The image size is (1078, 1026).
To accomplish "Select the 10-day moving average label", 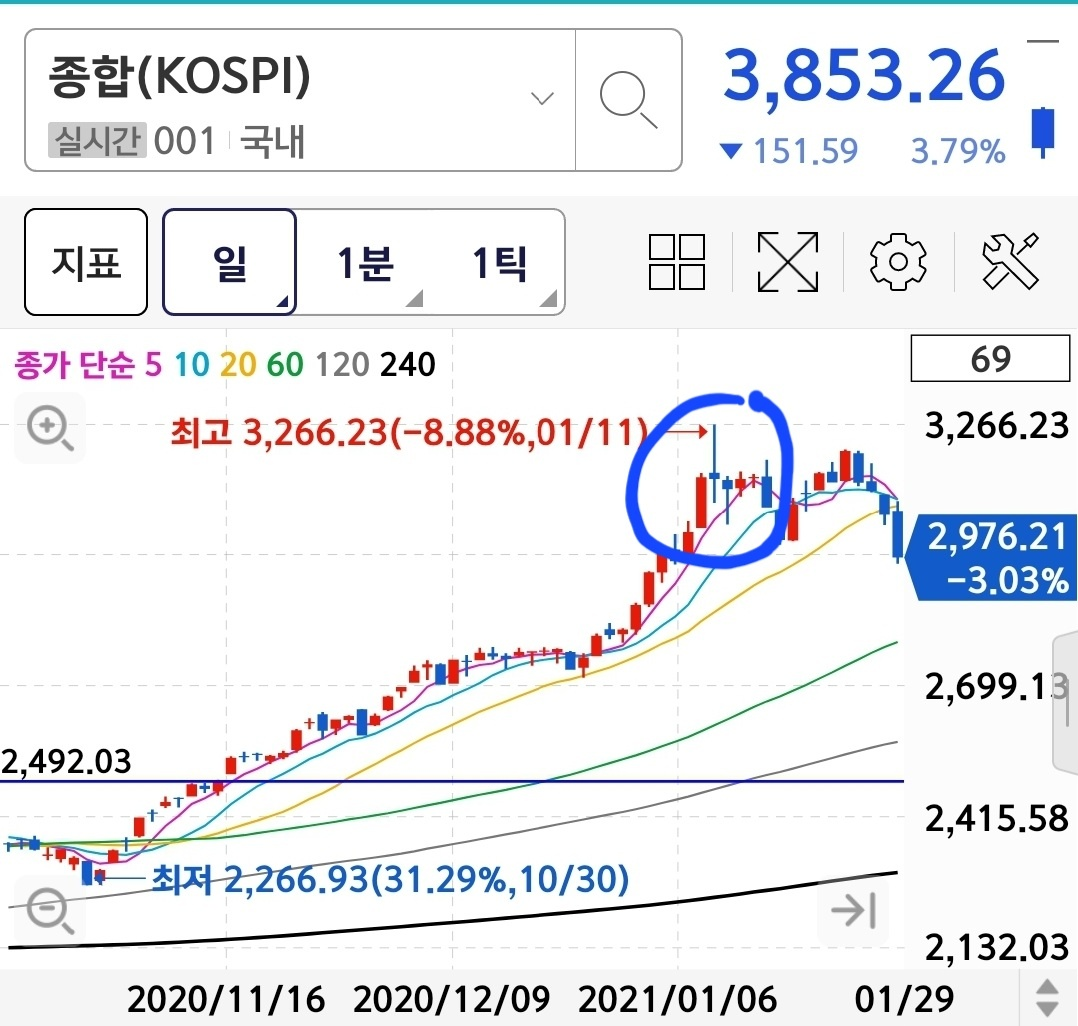I will [x=191, y=364].
